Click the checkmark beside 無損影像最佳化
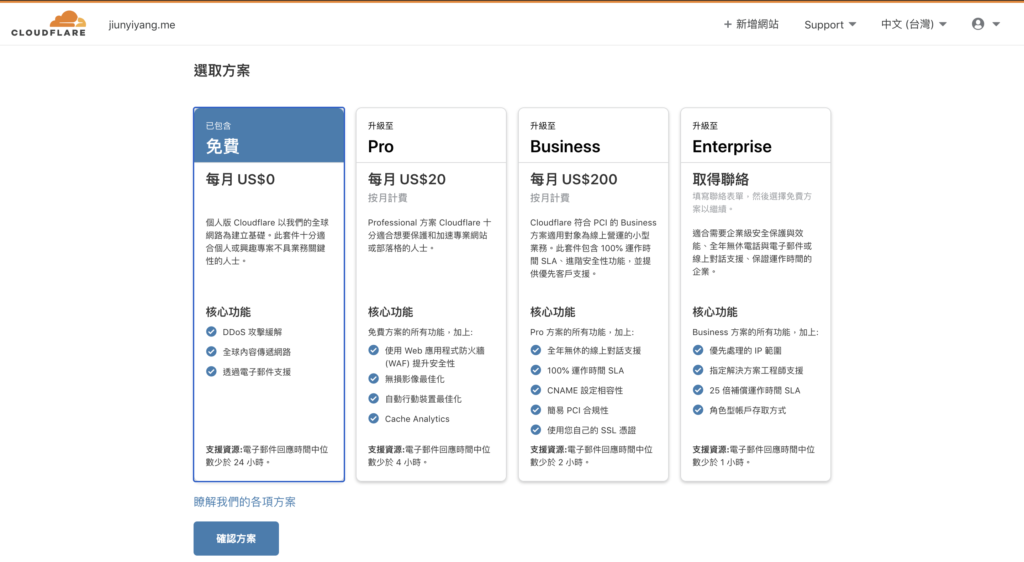1024x562 pixels. click(x=374, y=379)
